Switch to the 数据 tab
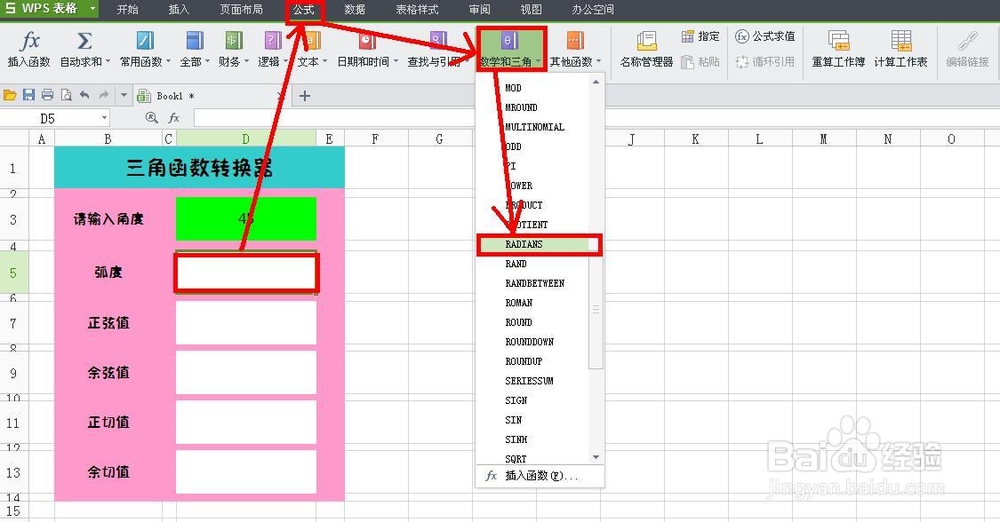1000x522 pixels. [x=355, y=10]
